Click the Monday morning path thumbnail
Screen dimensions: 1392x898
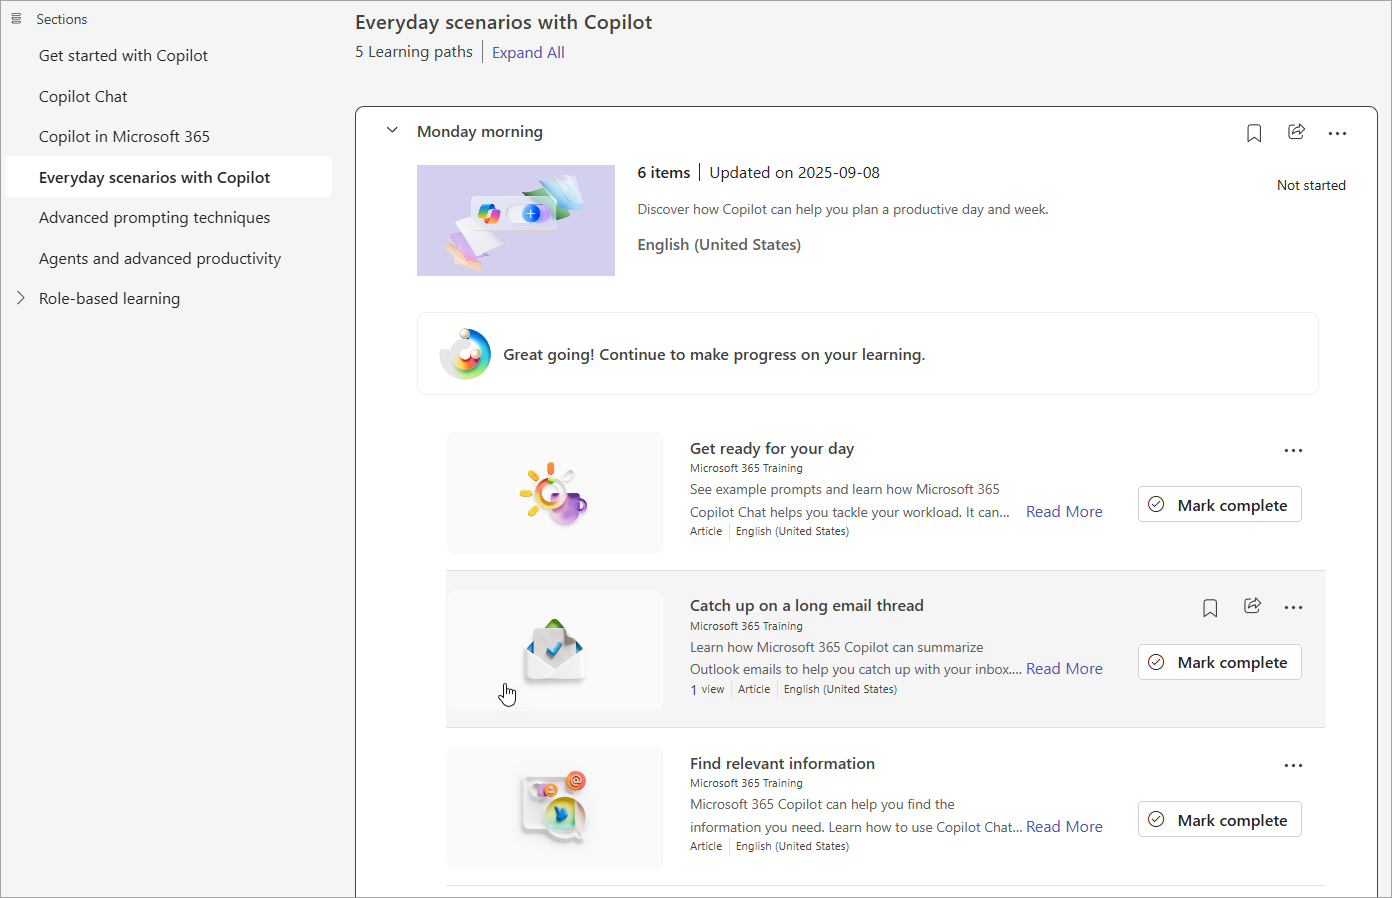click(516, 220)
